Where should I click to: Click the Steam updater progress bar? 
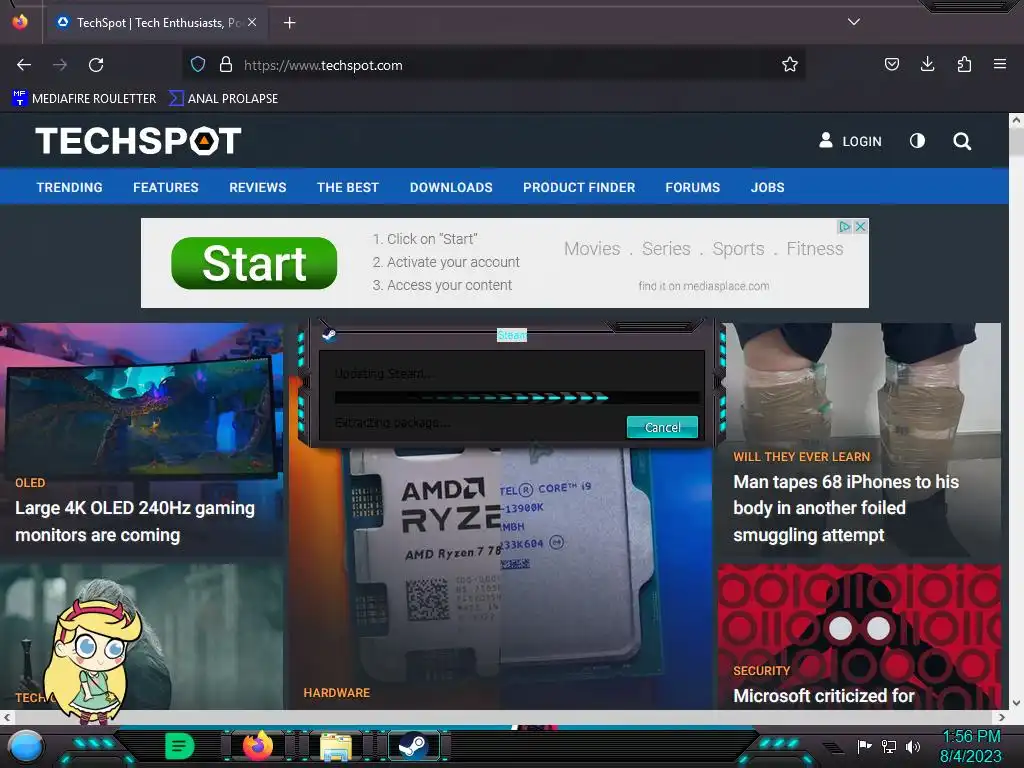(517, 397)
